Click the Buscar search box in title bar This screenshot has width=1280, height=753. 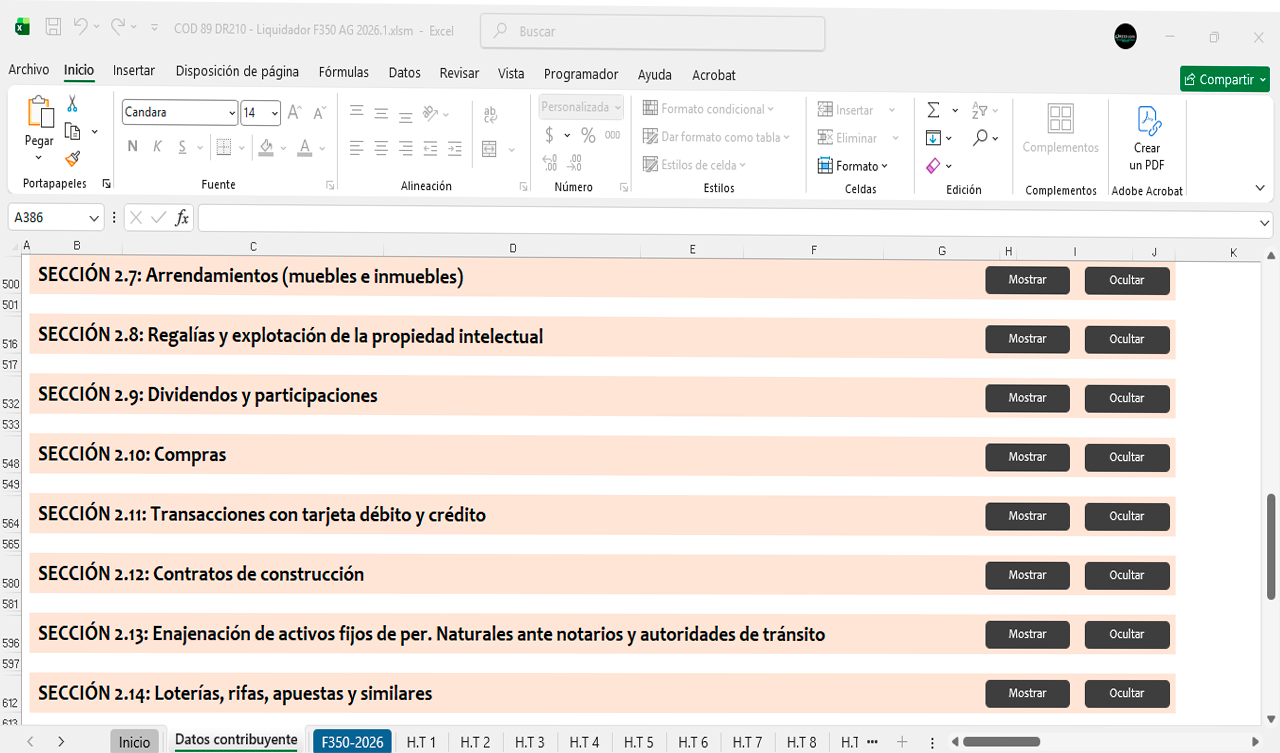click(652, 32)
